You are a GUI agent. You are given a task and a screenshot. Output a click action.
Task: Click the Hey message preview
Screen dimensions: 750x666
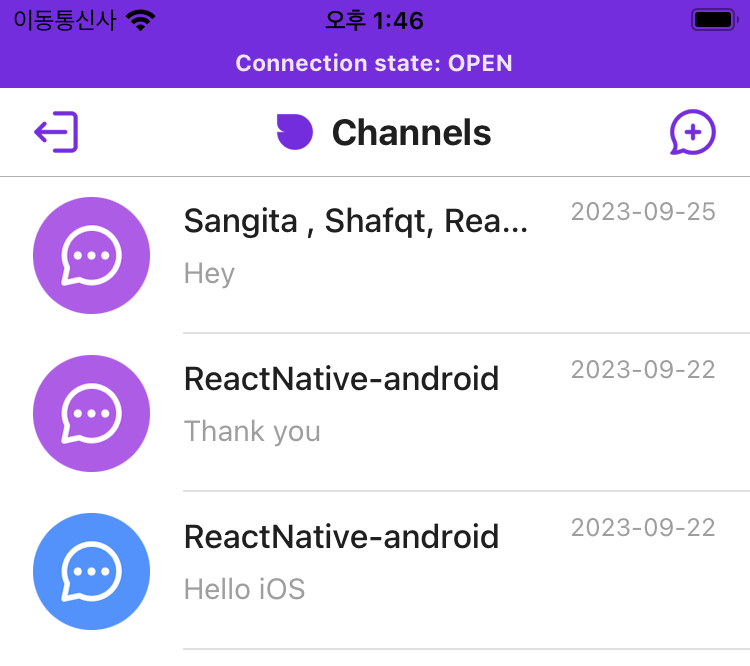tap(210, 274)
